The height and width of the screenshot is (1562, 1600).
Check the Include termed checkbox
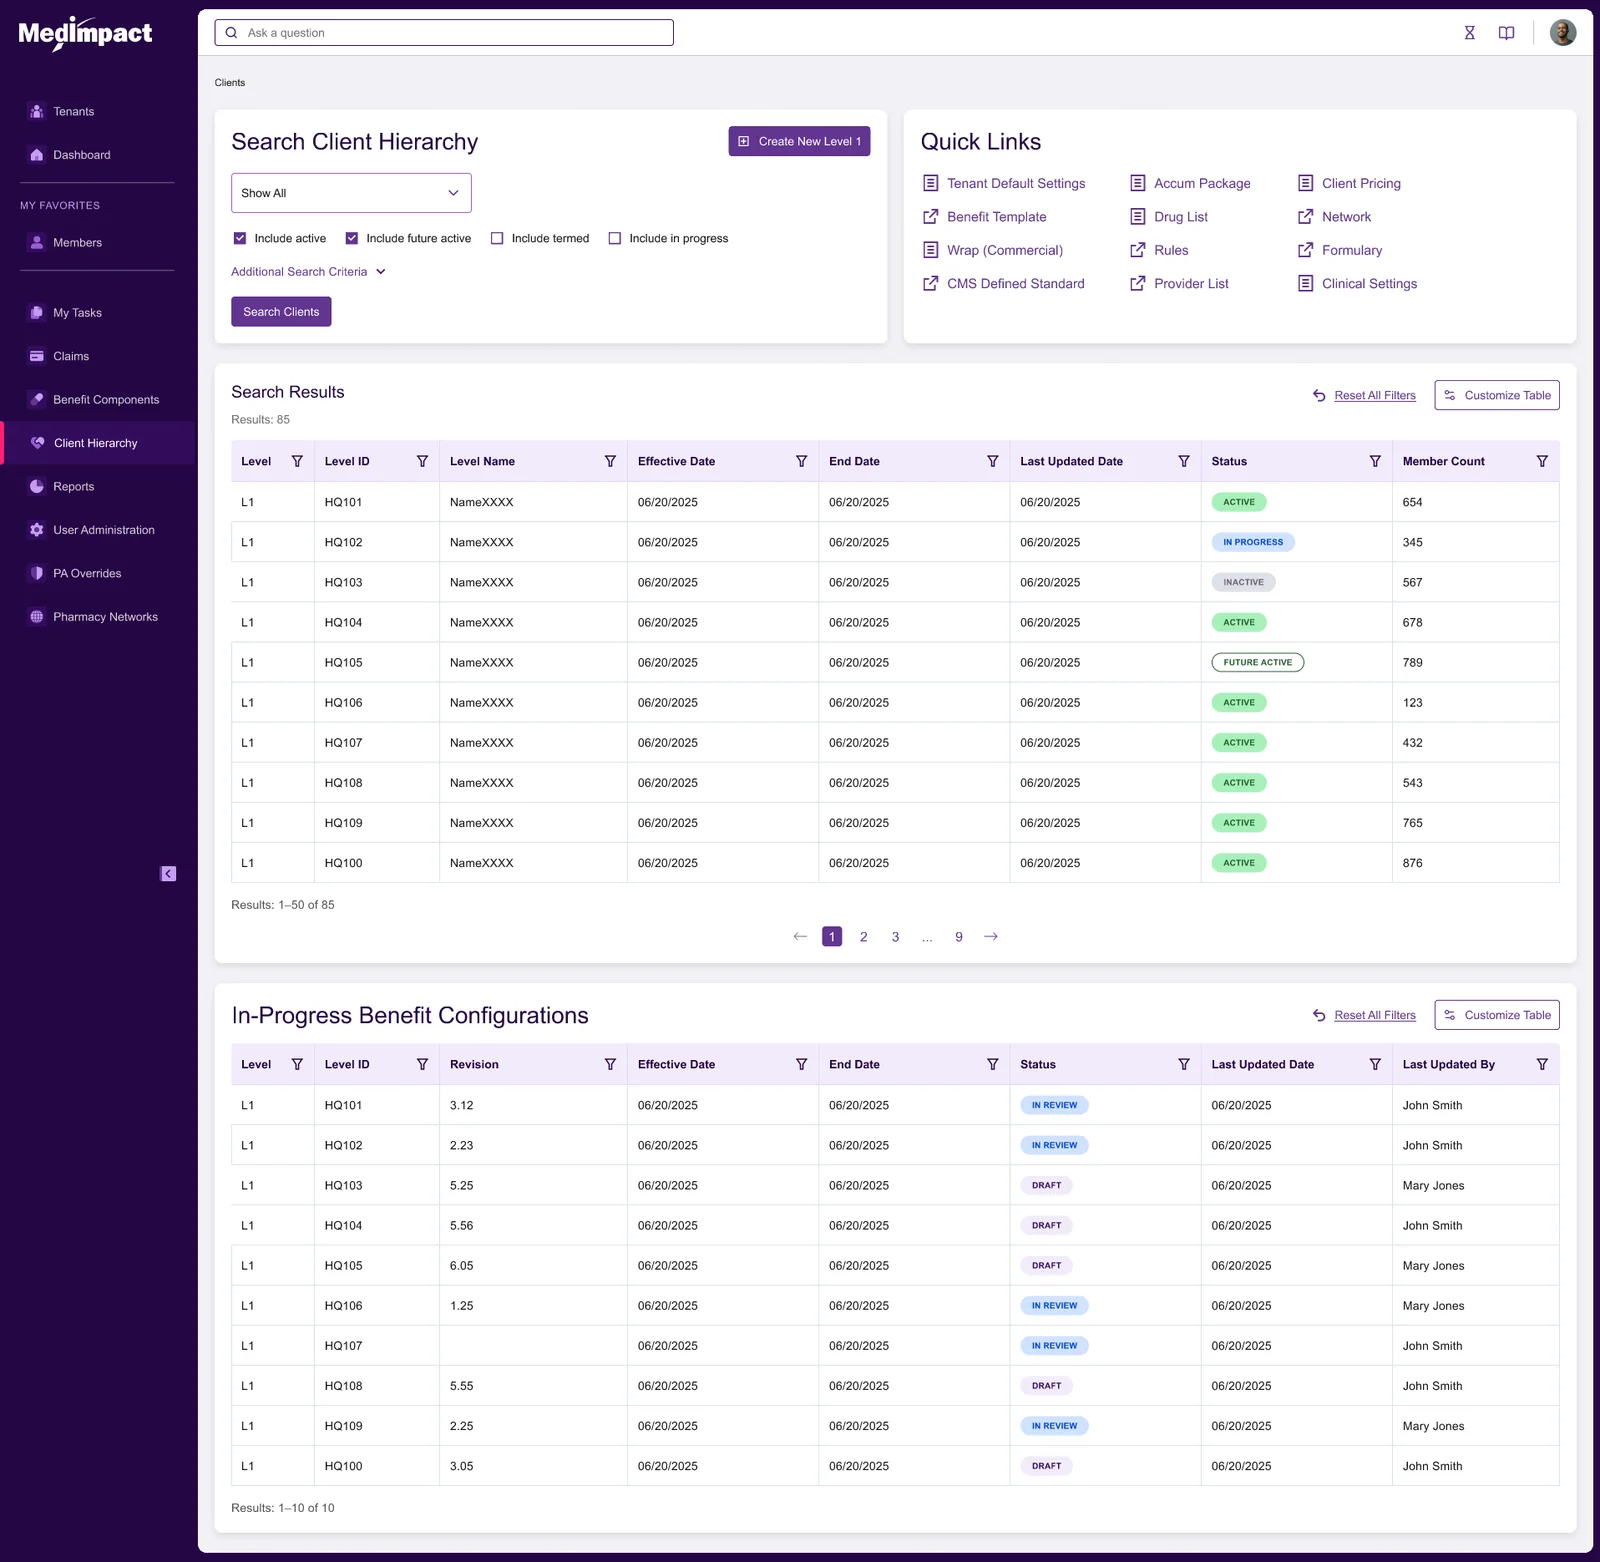(x=497, y=238)
